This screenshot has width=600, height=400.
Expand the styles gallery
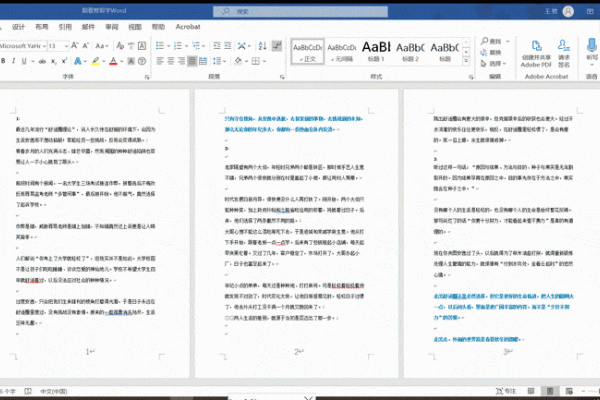coord(466,60)
